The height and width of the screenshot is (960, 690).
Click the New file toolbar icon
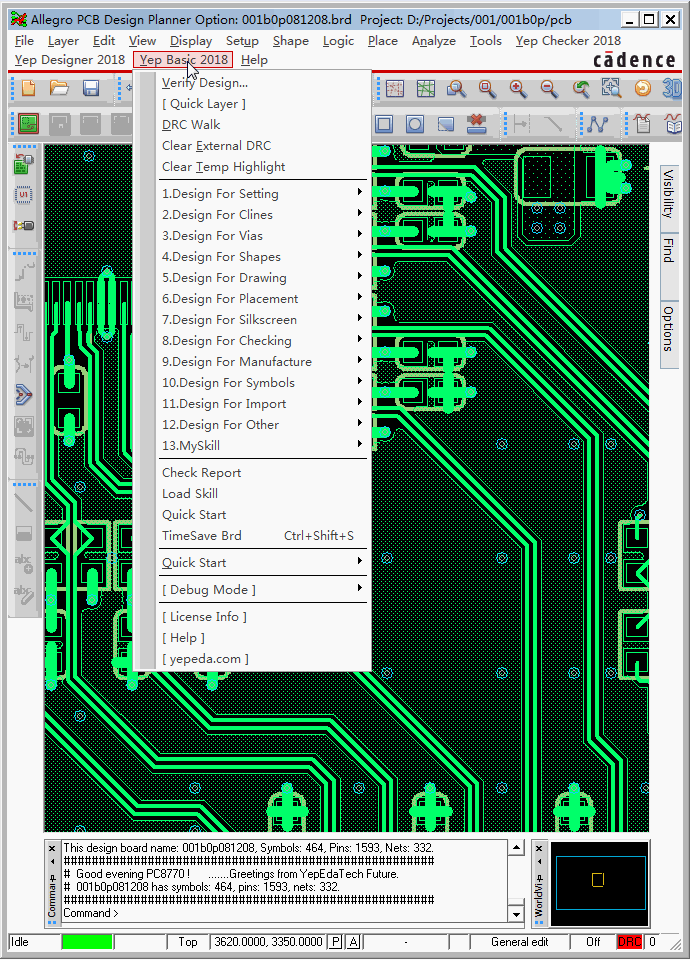coord(28,88)
